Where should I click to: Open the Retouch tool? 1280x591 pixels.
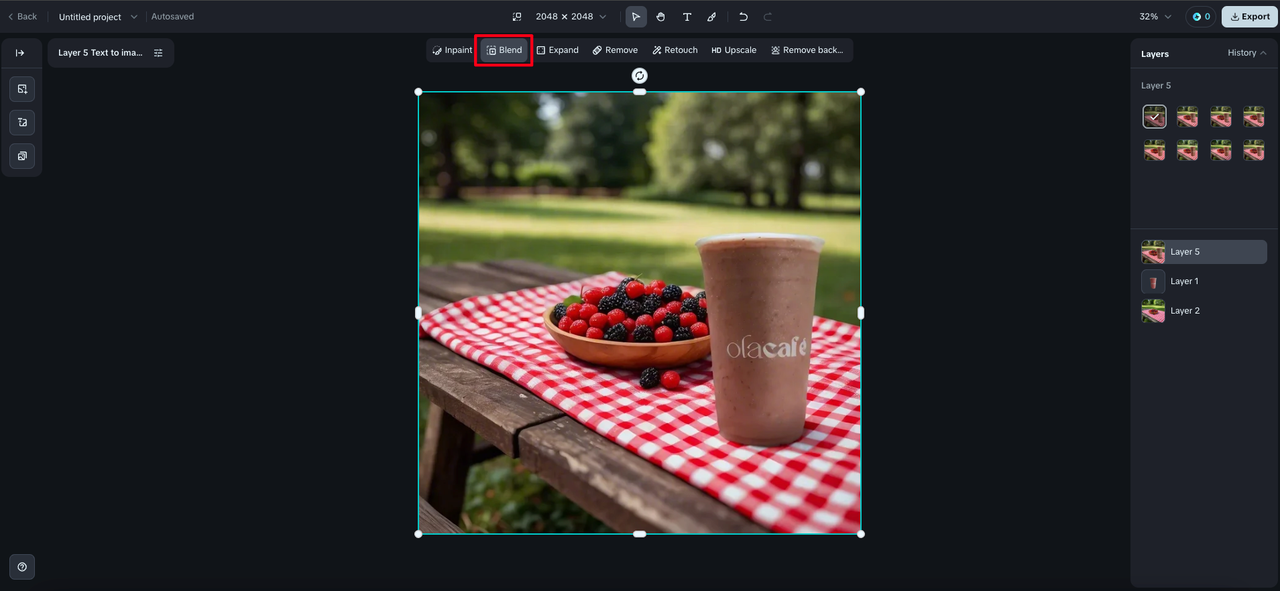coord(675,50)
